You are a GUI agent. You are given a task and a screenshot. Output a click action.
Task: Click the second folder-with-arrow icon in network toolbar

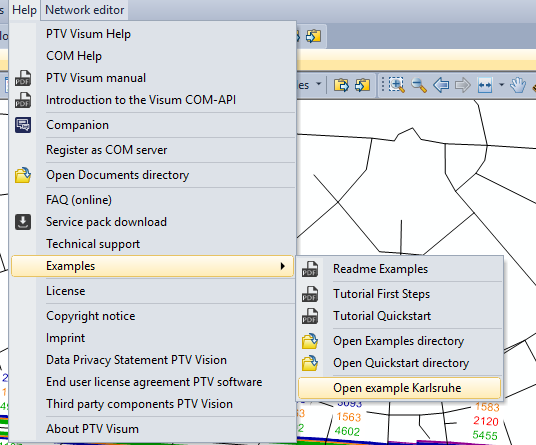click(x=362, y=85)
